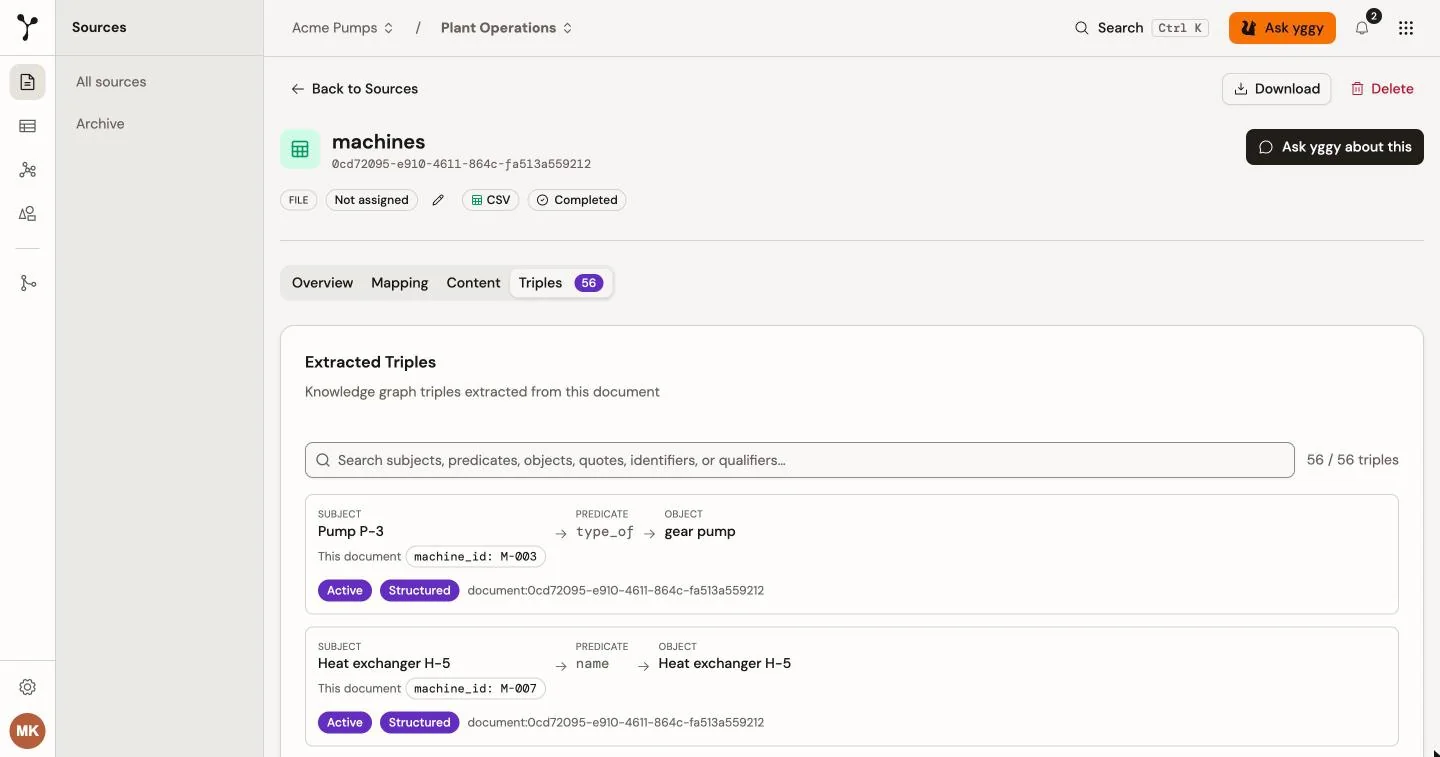Open the knowledge graph icon in sidebar
Image resolution: width=1440 pixels, height=757 pixels.
point(28,170)
